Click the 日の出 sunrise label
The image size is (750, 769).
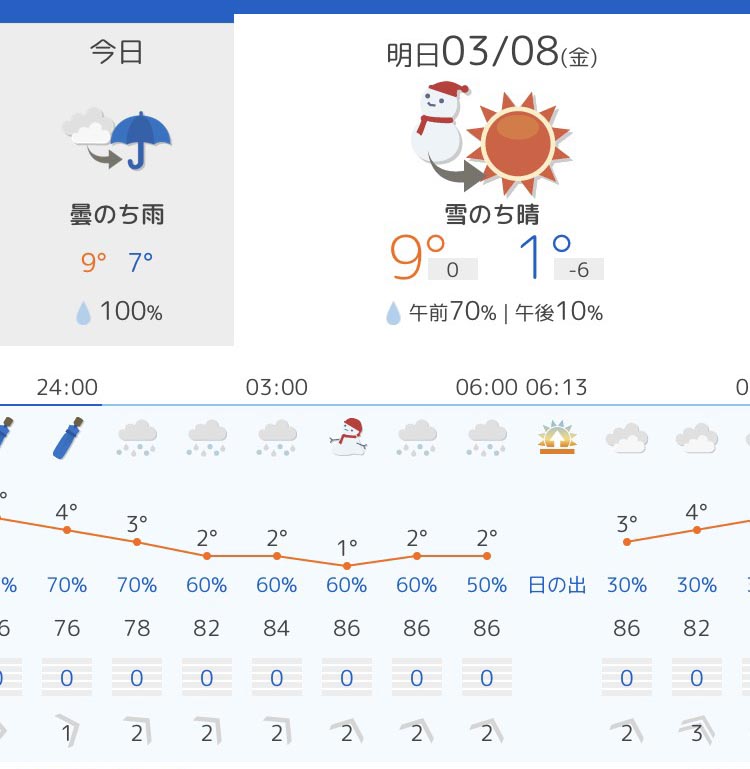coord(557,585)
